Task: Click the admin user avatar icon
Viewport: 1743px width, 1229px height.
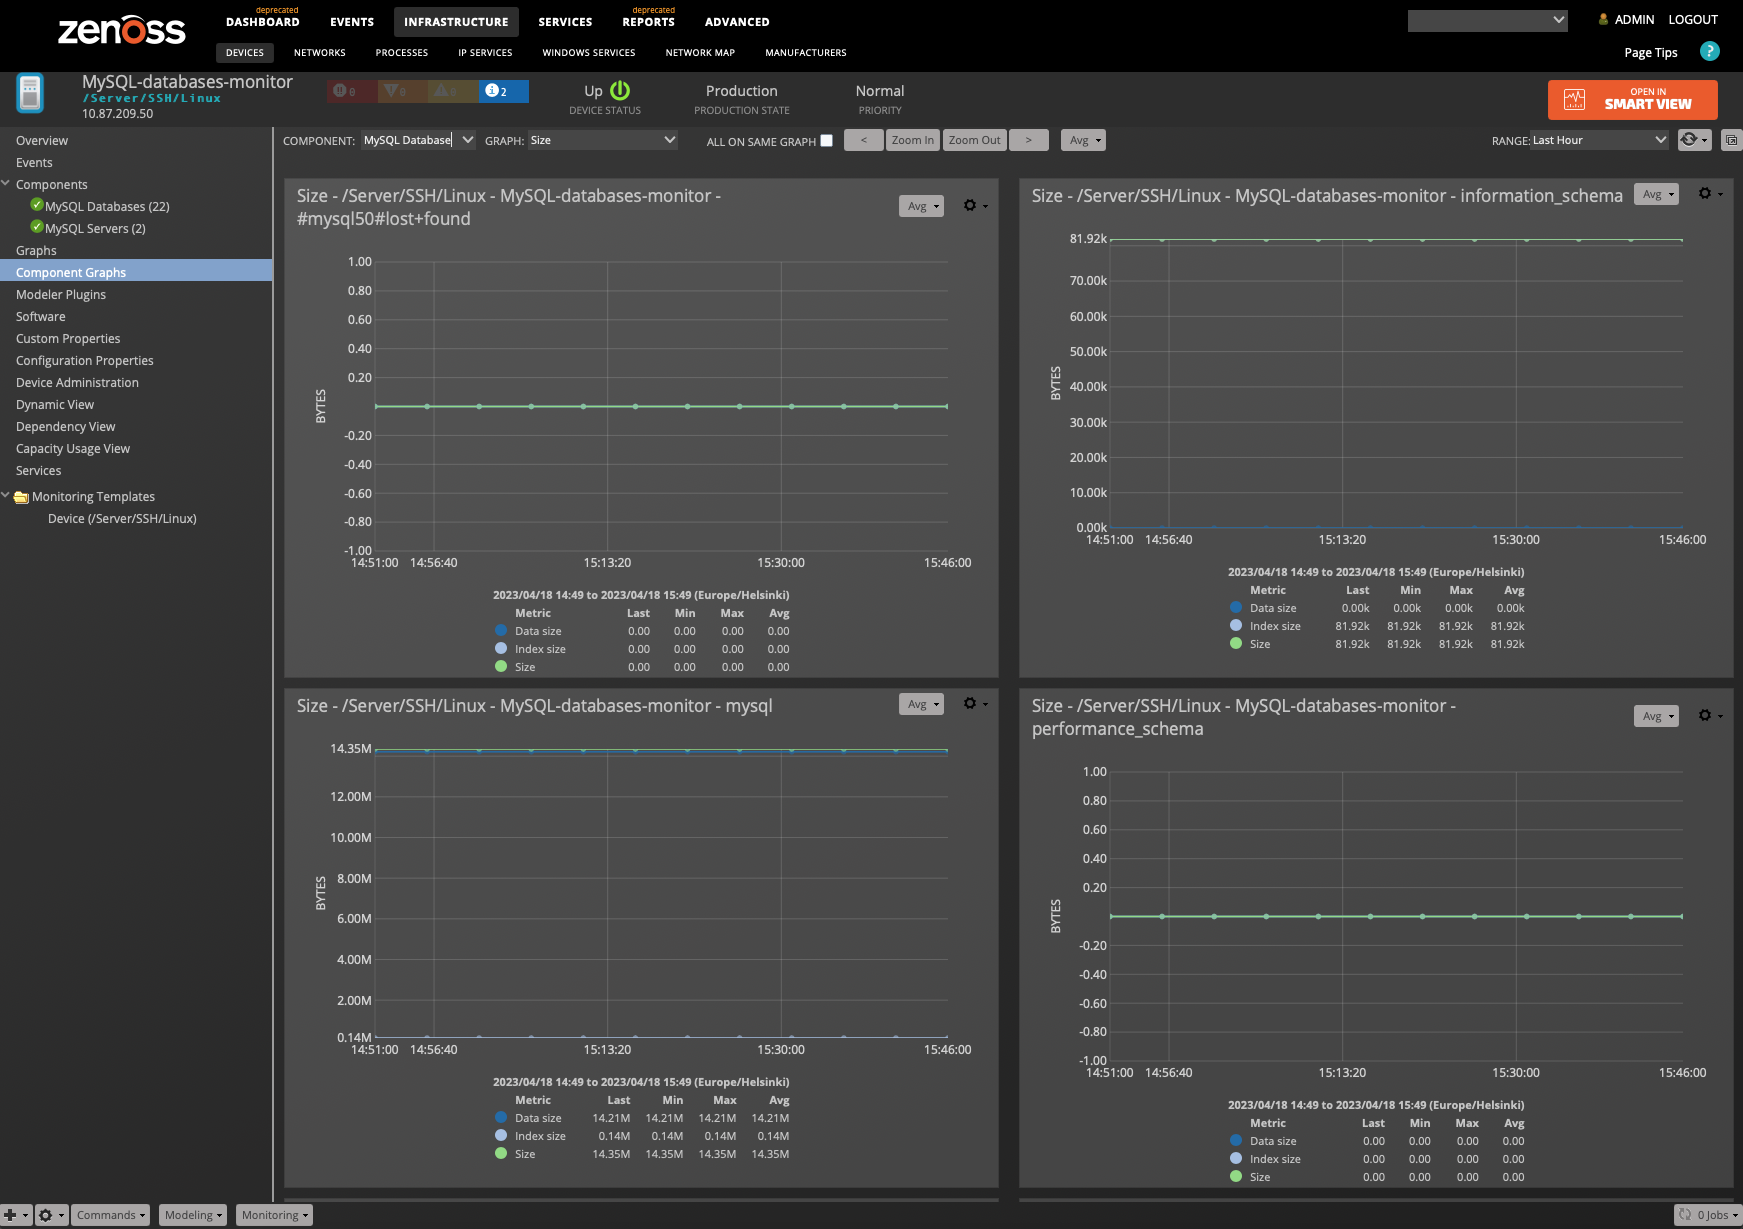Action: pos(1603,19)
